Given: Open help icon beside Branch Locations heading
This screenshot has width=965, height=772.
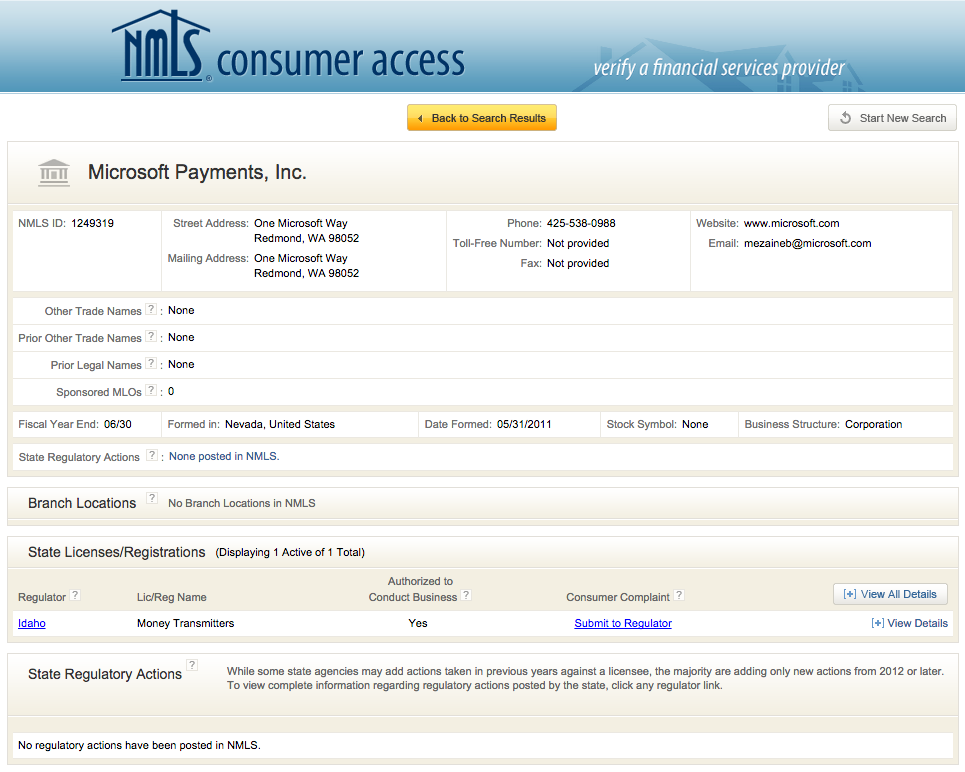Looking at the screenshot, I should [x=151, y=498].
